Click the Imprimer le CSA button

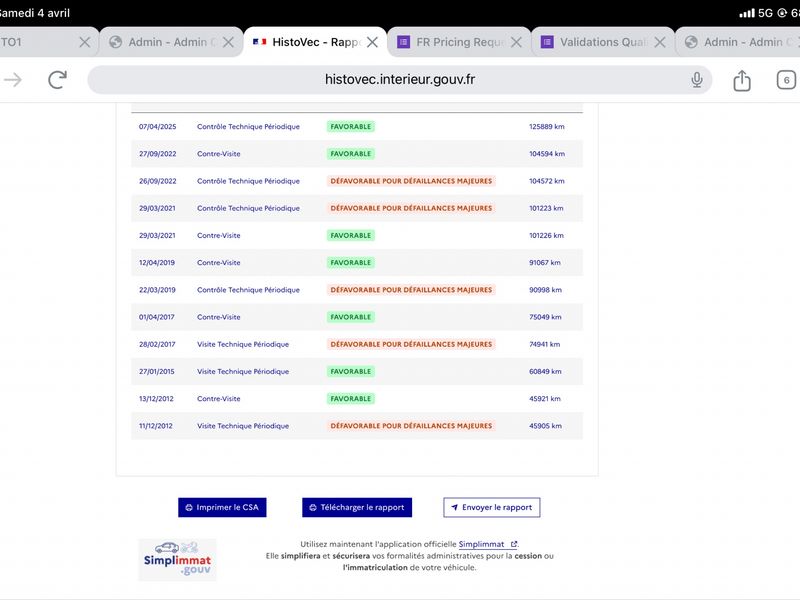click(x=222, y=507)
